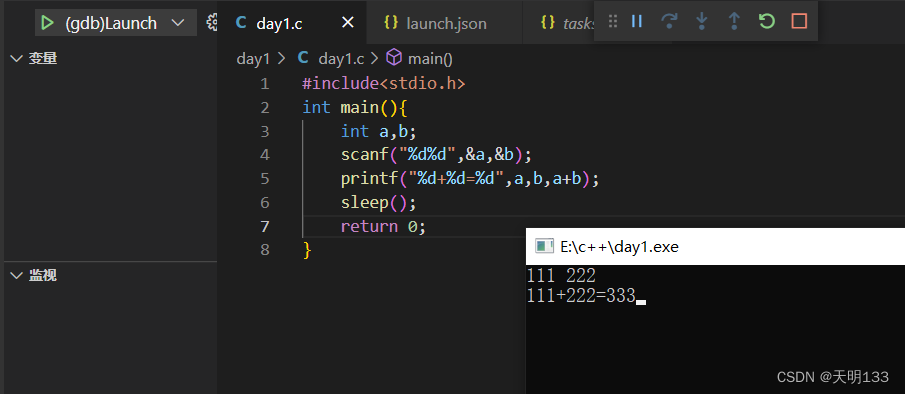
Task: Click the C file icon in breadcrumb
Action: (x=303, y=58)
